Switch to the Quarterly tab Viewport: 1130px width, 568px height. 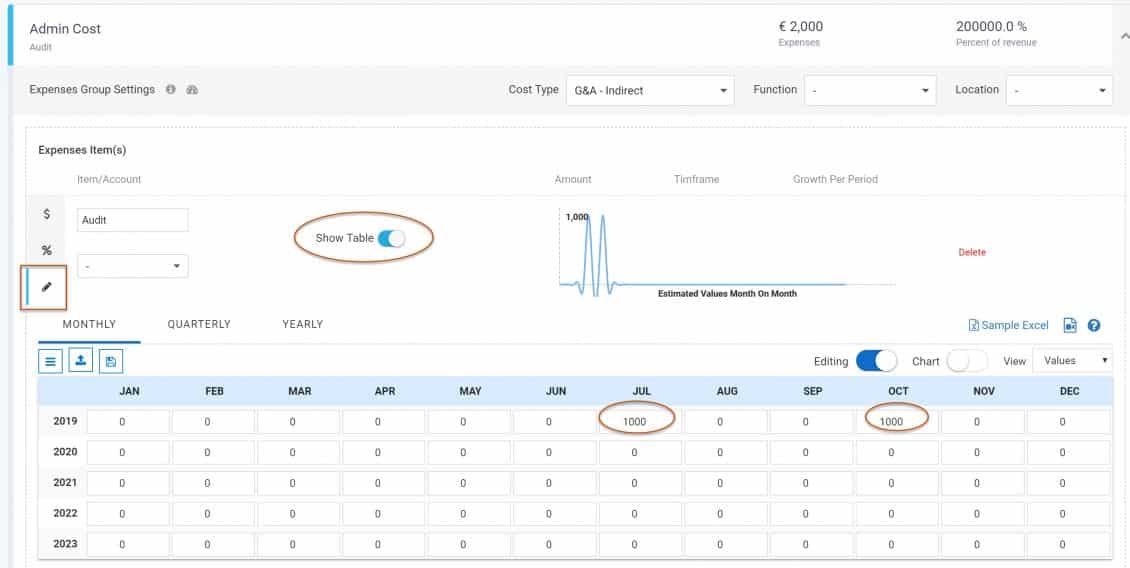[x=199, y=324]
